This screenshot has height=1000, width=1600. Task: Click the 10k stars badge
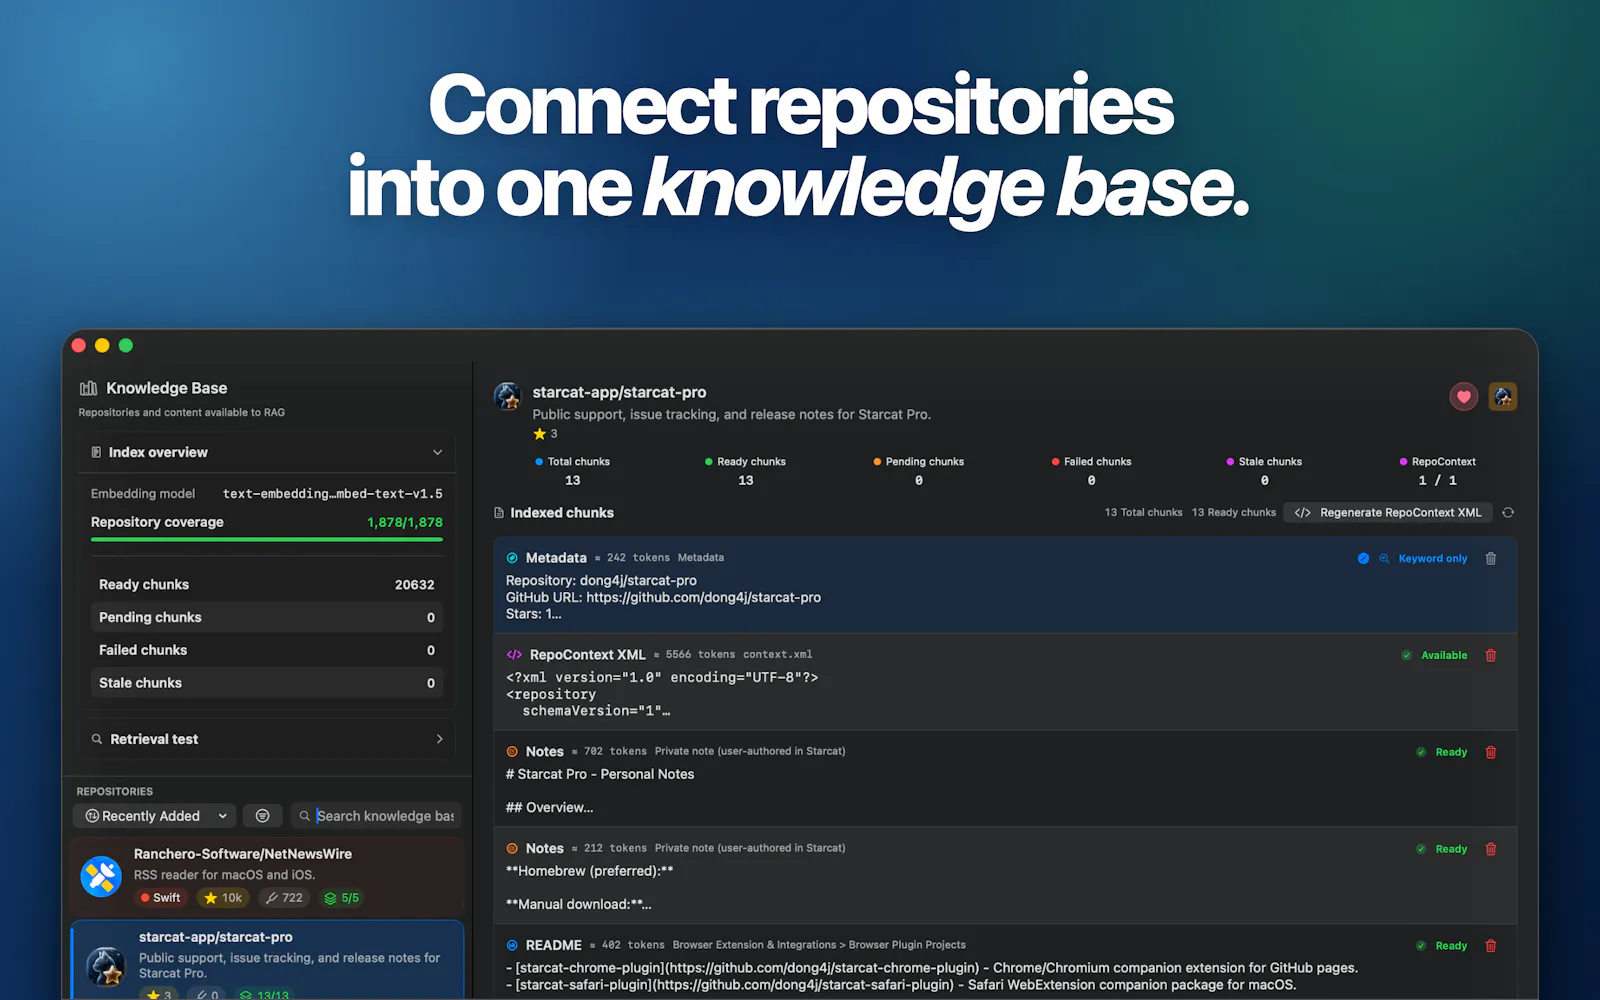pos(223,898)
